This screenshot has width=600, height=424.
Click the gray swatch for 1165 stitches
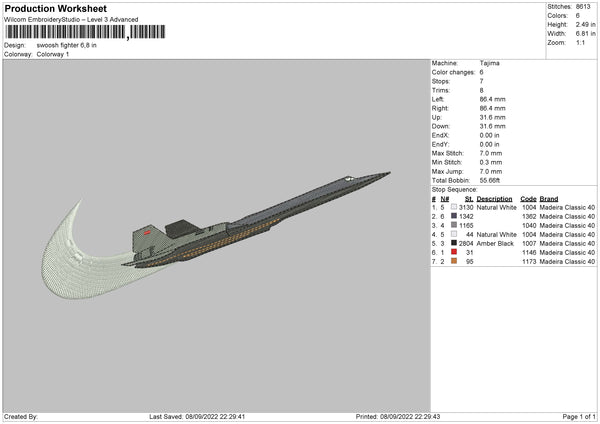pos(454,225)
